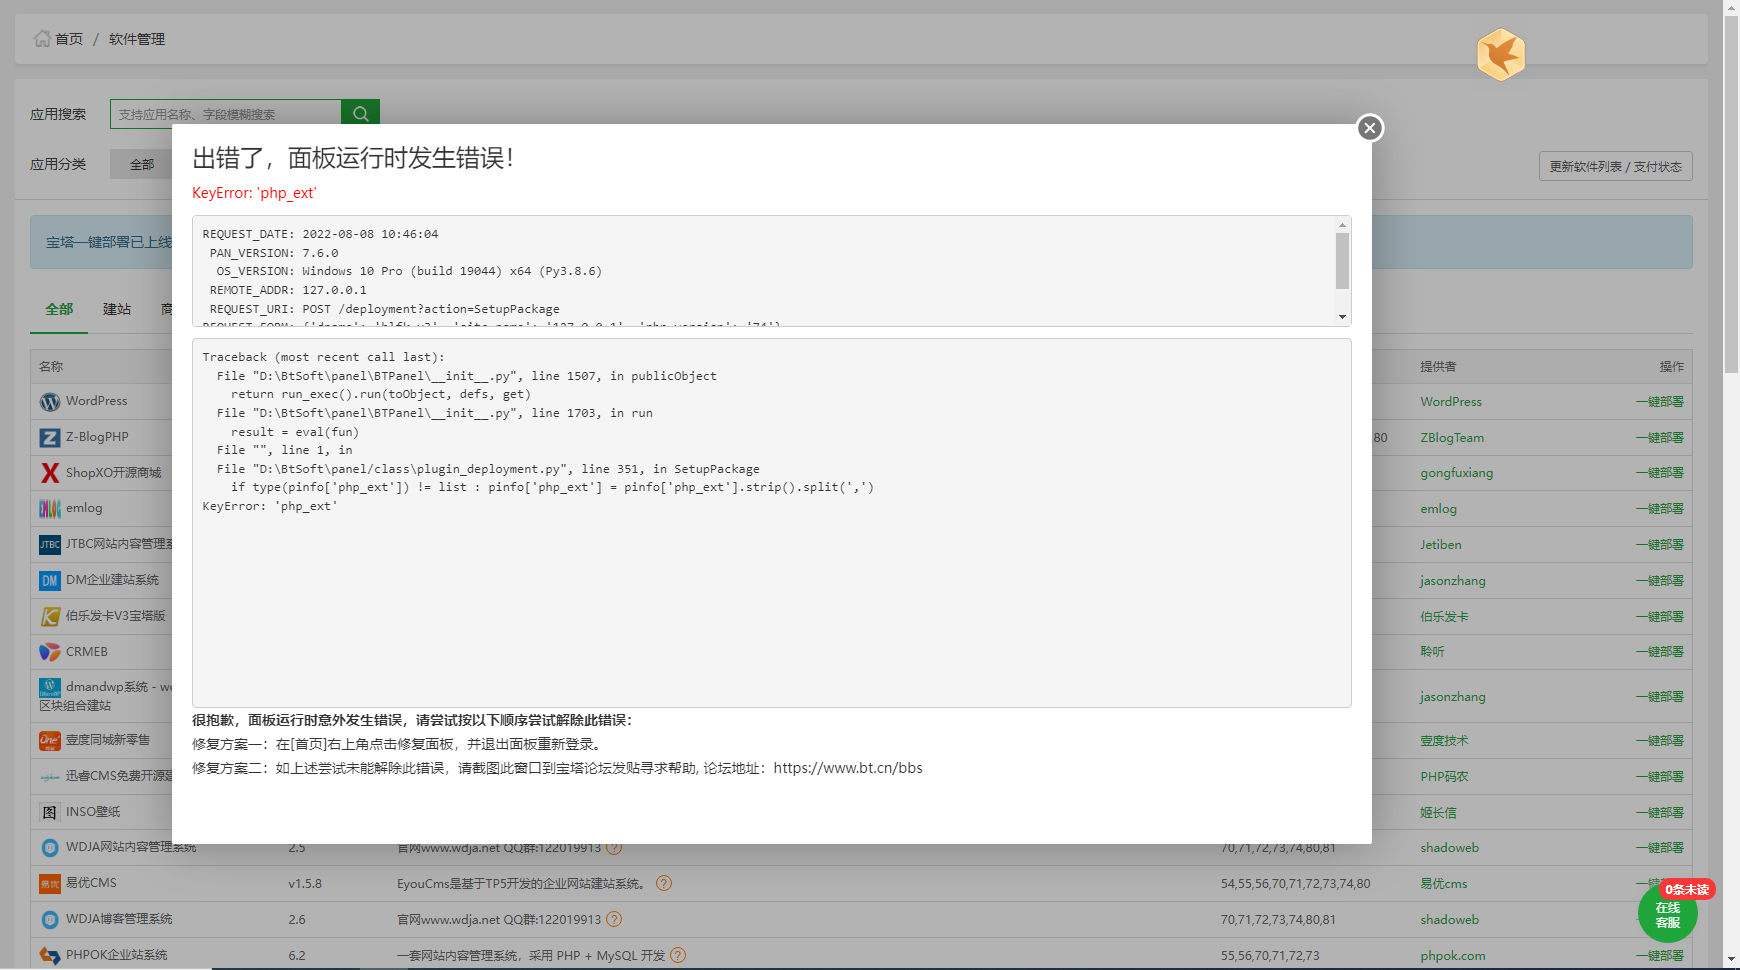
Task: Click the 提供者 column header
Action: coord(1438,367)
